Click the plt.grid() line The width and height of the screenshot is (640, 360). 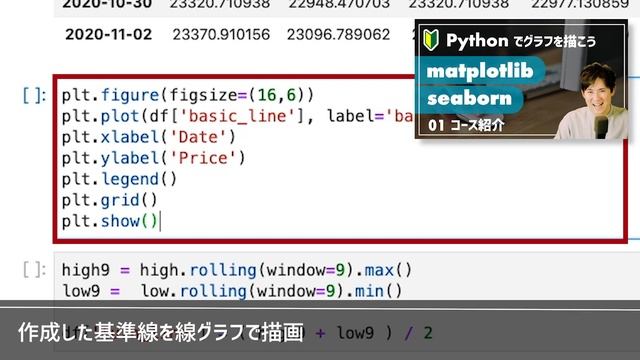click(109, 200)
